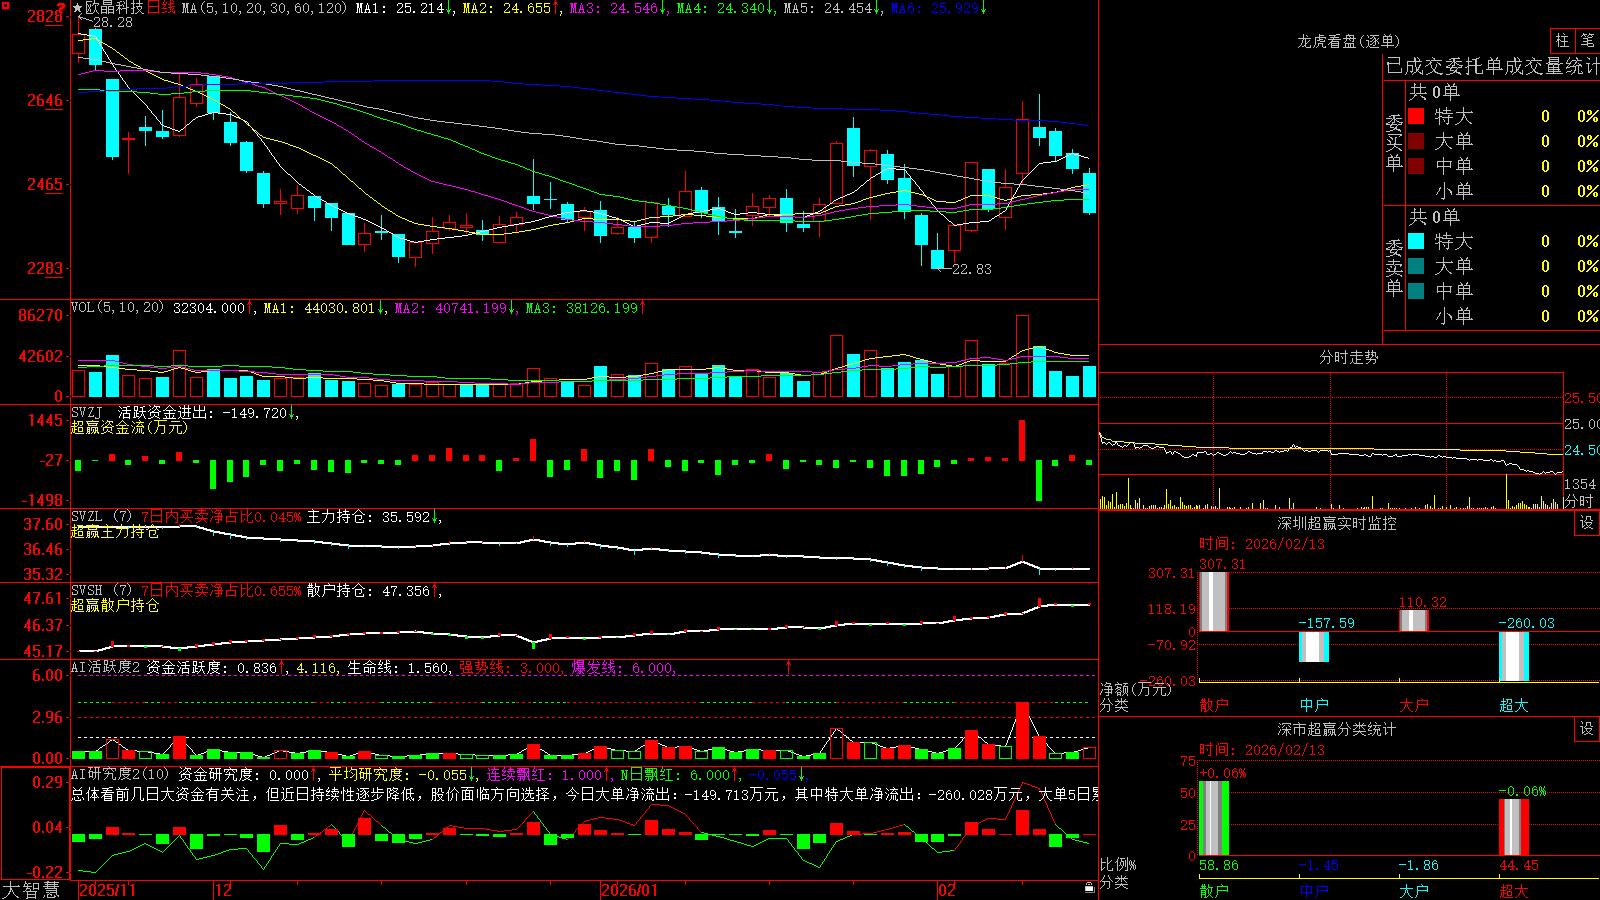Click the SVZL indicator name
1600x900 pixels.
coord(87,516)
